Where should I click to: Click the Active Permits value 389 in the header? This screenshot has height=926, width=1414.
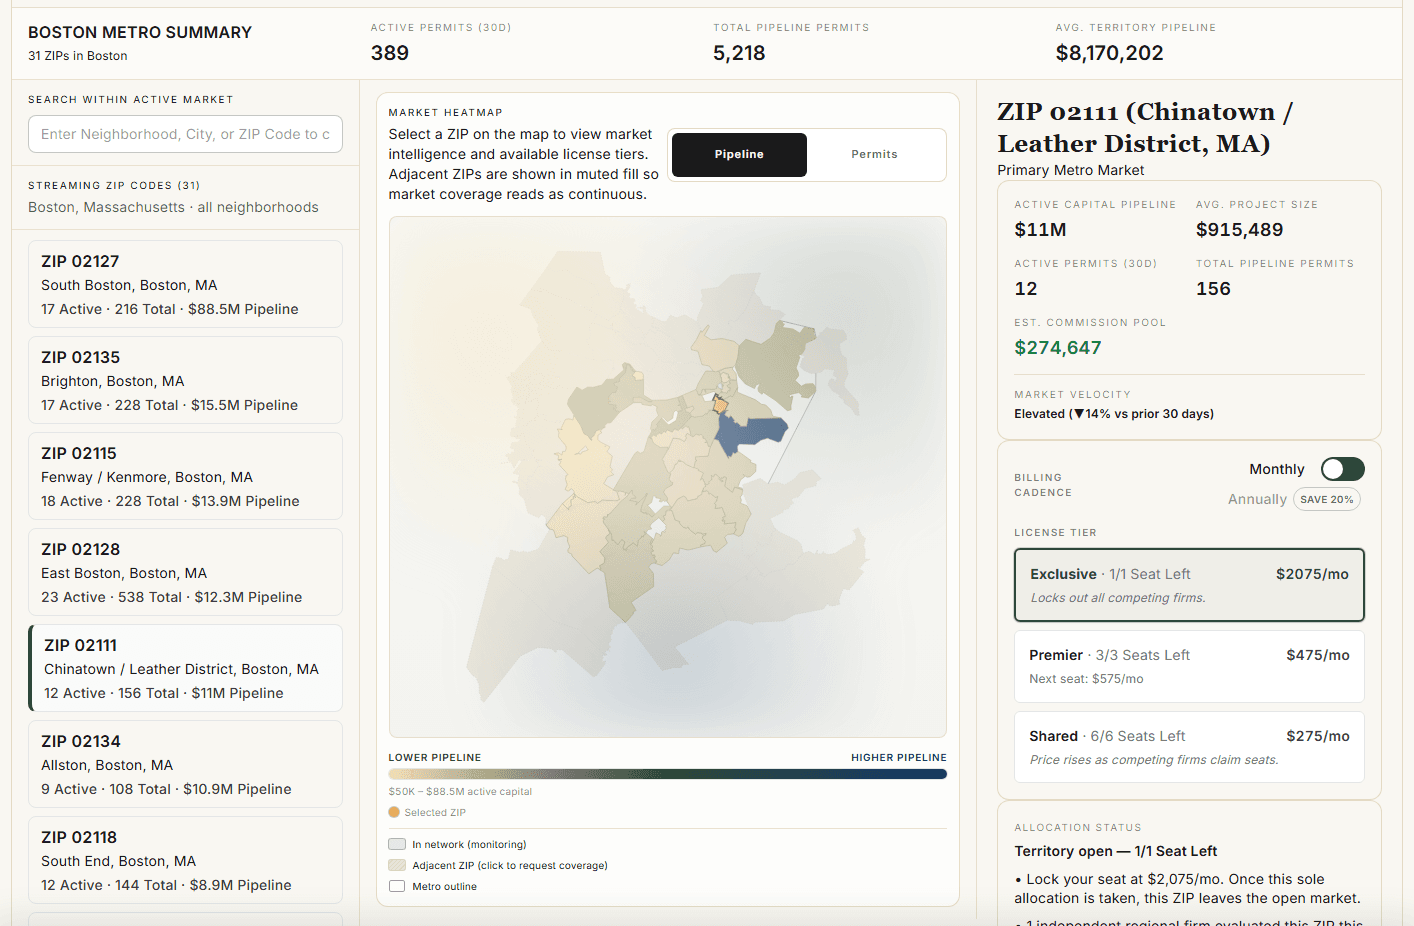coord(390,53)
